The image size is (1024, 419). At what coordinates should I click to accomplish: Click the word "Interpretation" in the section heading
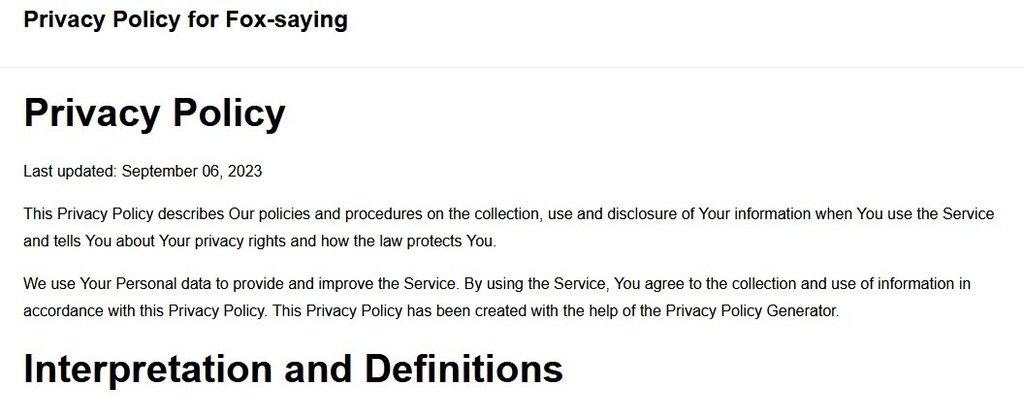(148, 369)
